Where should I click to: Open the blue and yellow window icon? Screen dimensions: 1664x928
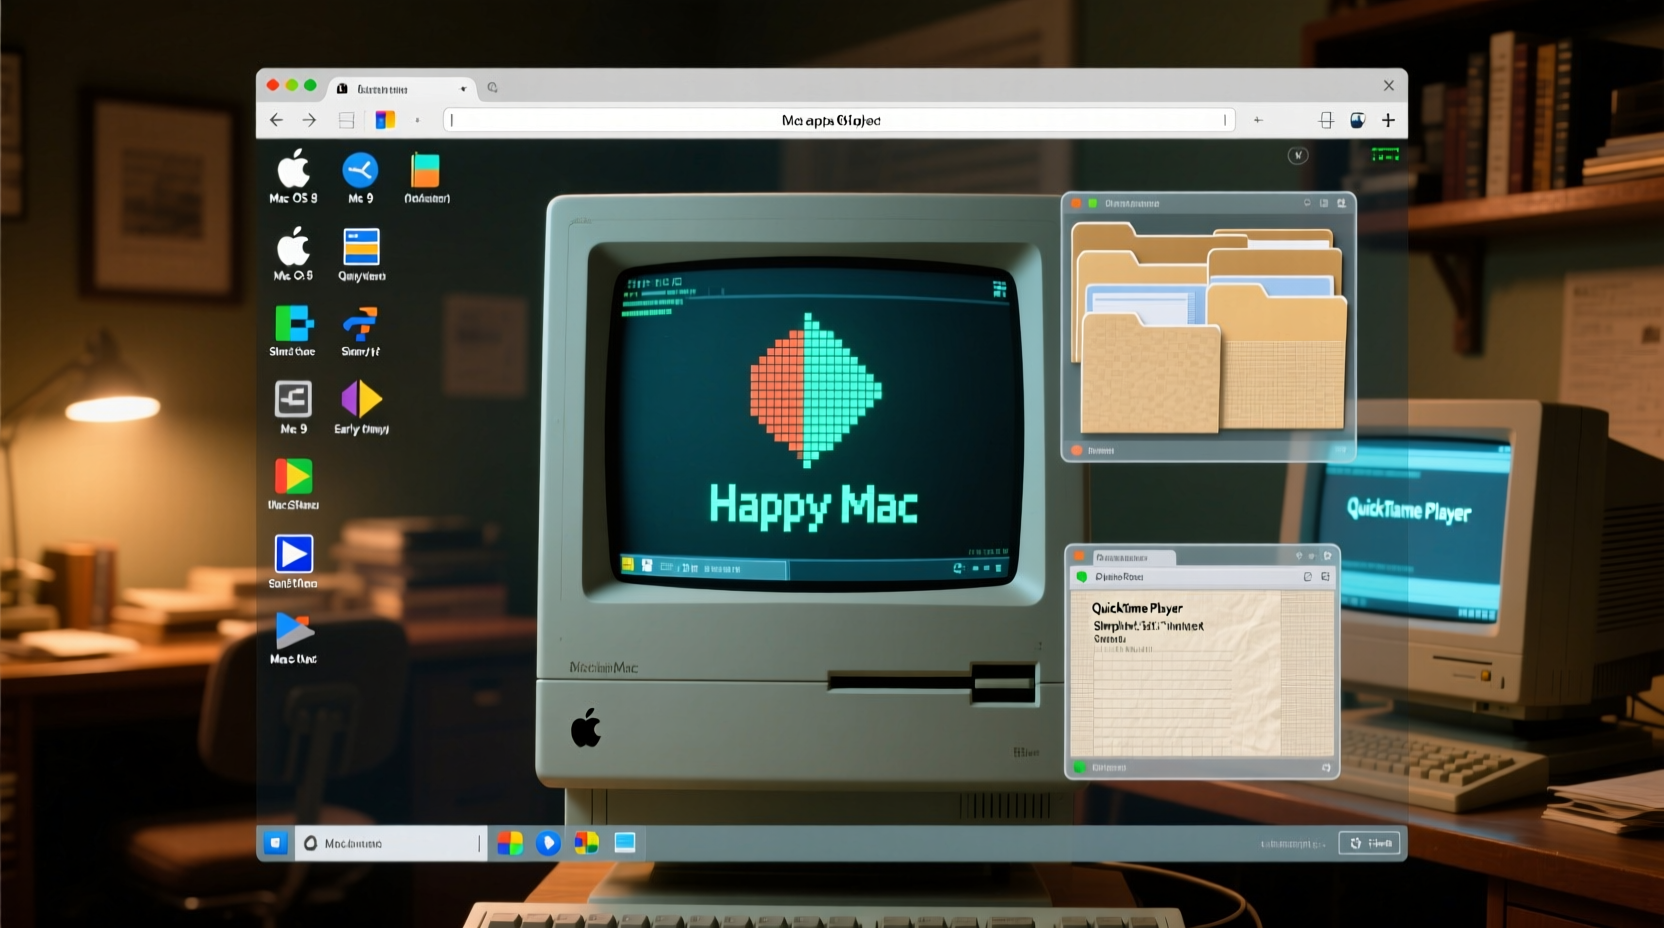tap(361, 247)
